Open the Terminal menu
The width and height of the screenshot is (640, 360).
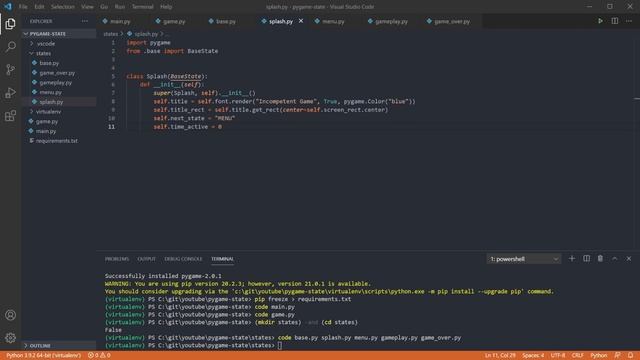[142, 7]
